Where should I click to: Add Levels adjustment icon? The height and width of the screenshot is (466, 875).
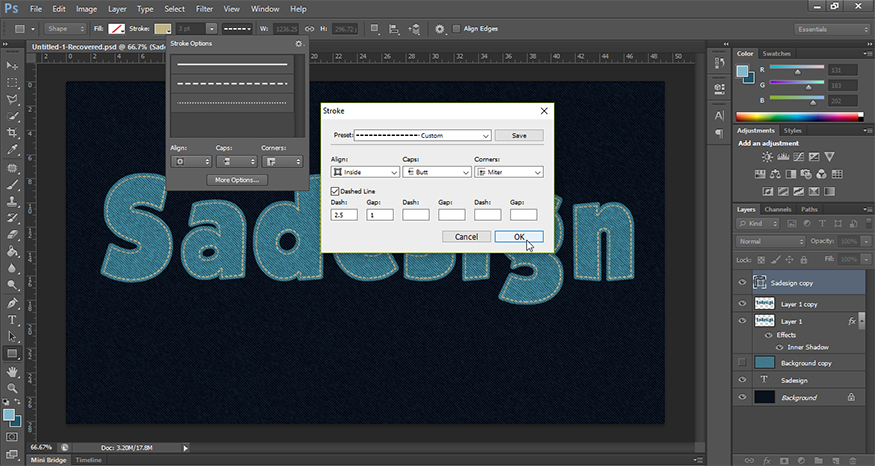click(x=783, y=157)
